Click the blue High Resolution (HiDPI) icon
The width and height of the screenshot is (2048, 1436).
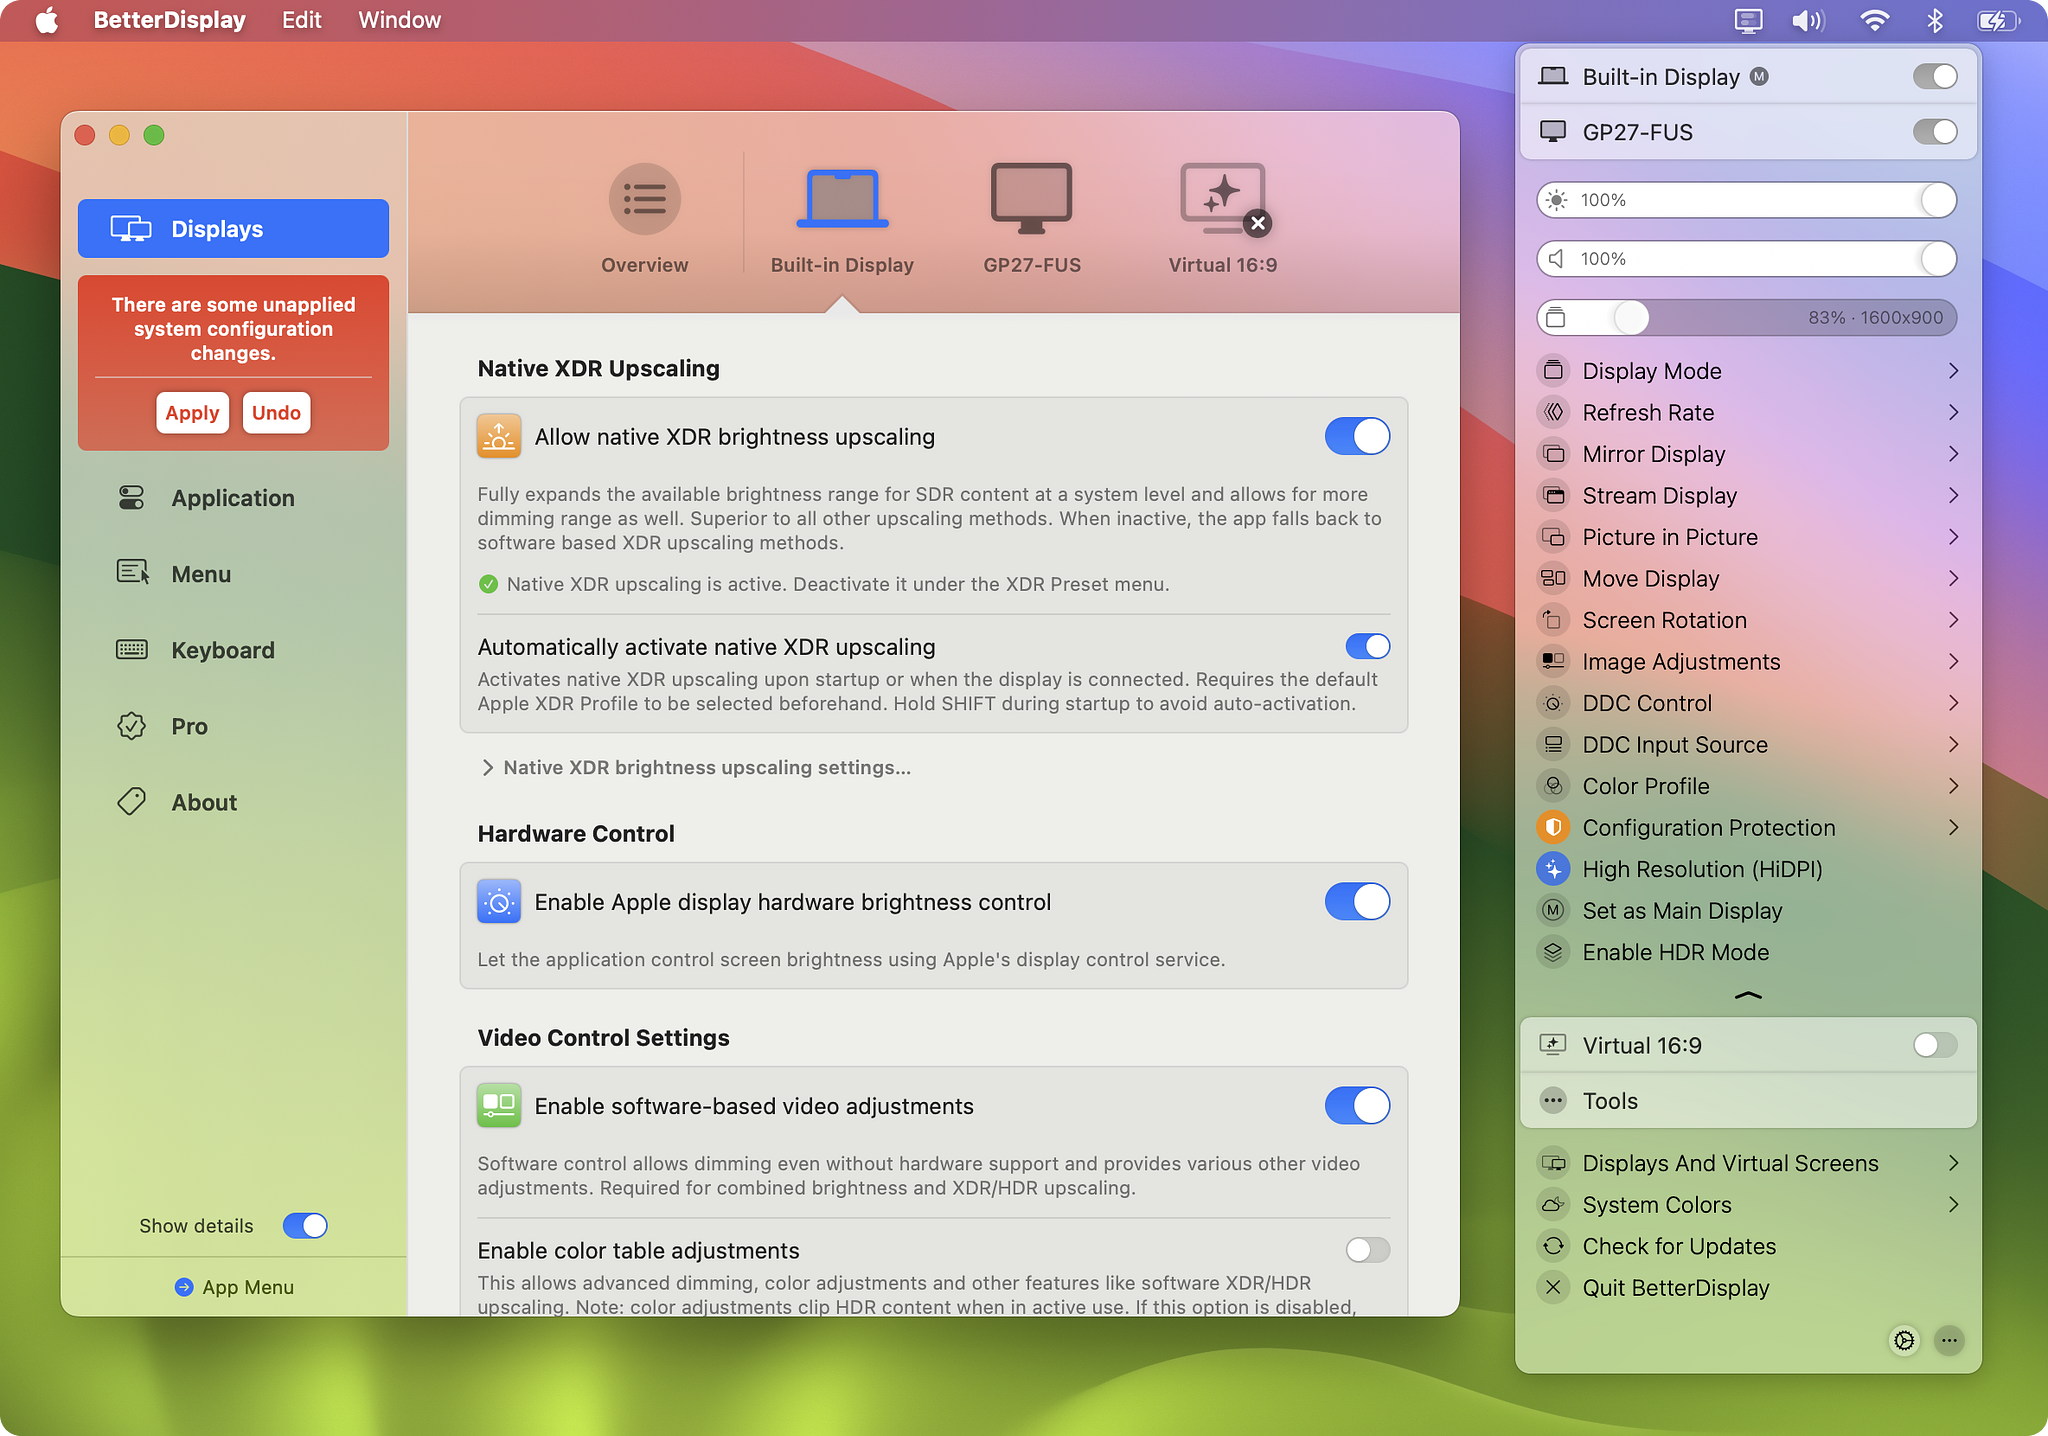click(1553, 869)
